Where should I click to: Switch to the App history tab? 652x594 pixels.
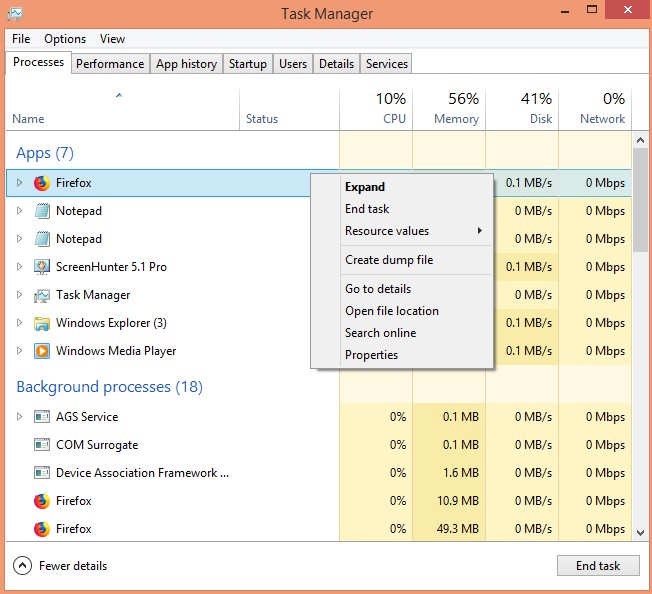click(186, 64)
